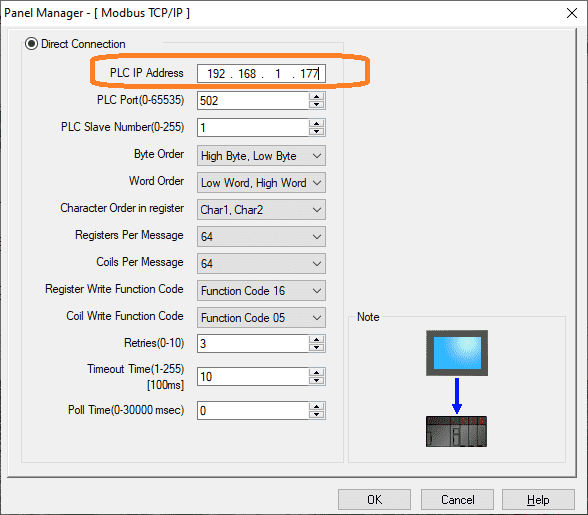The image size is (588, 515).
Task: Confirm settings with the OK button
Action: 374,500
